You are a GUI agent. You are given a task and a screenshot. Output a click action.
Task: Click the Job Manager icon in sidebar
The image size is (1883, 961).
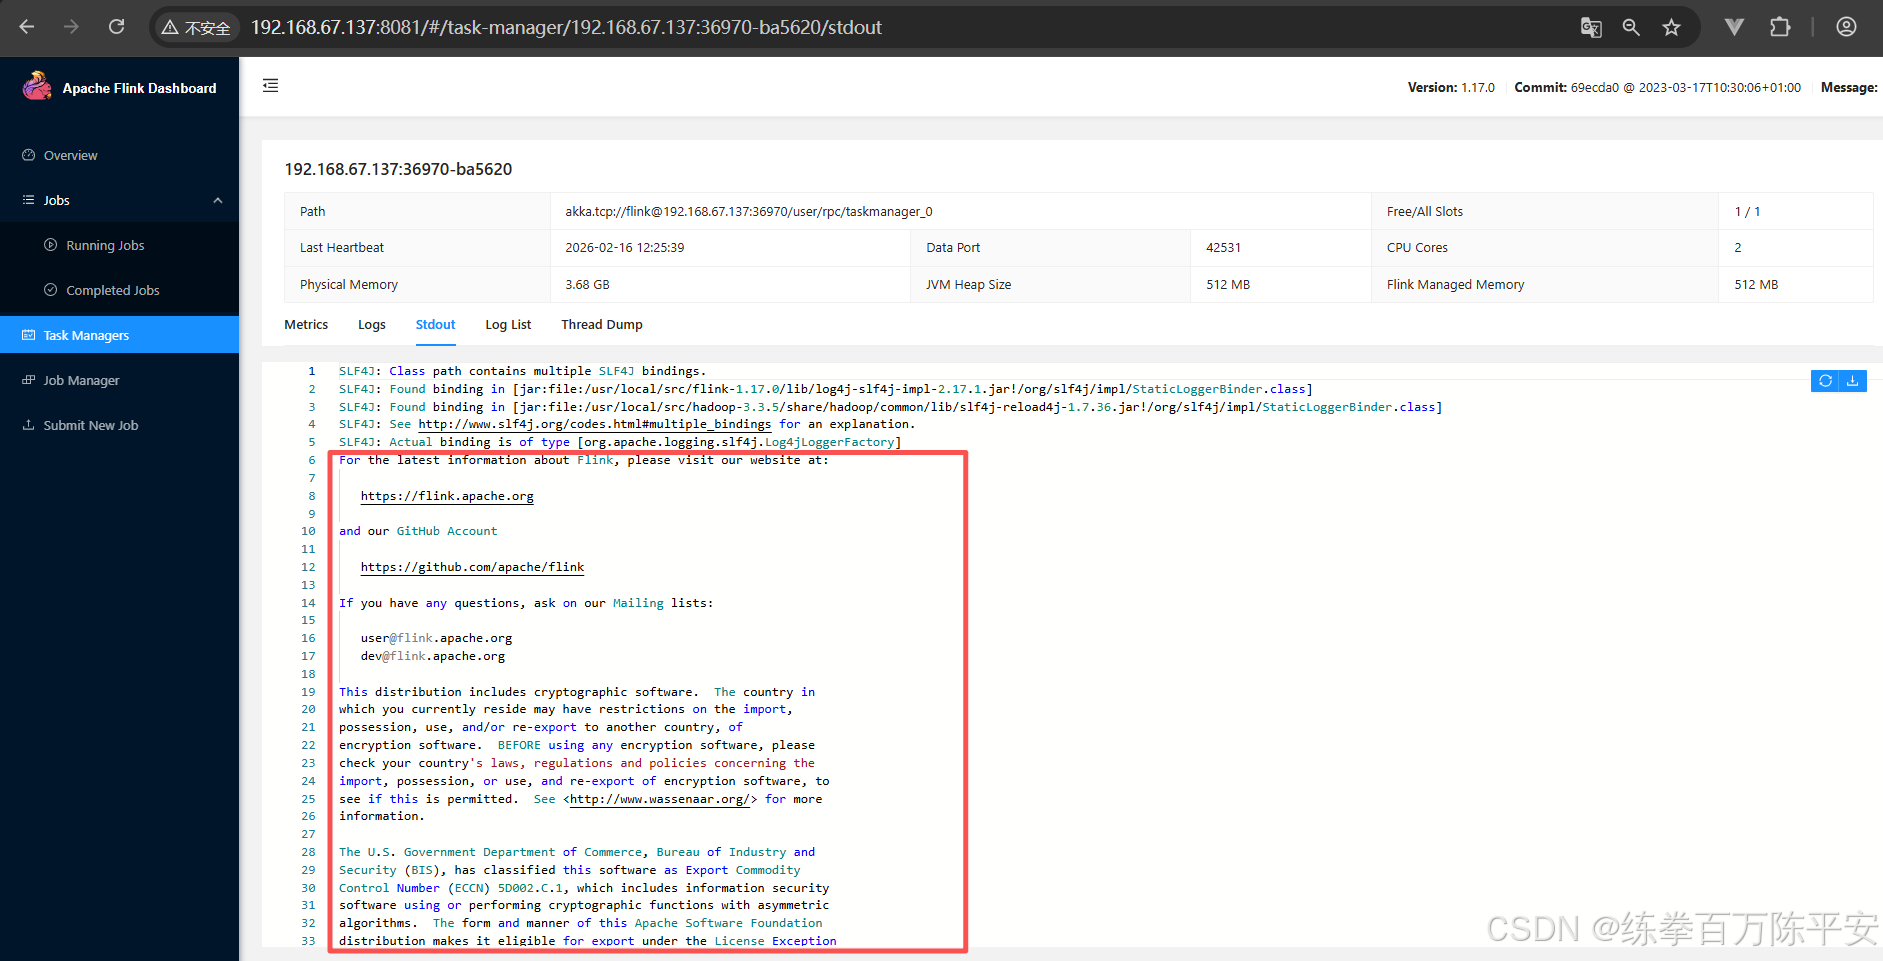pos(29,380)
